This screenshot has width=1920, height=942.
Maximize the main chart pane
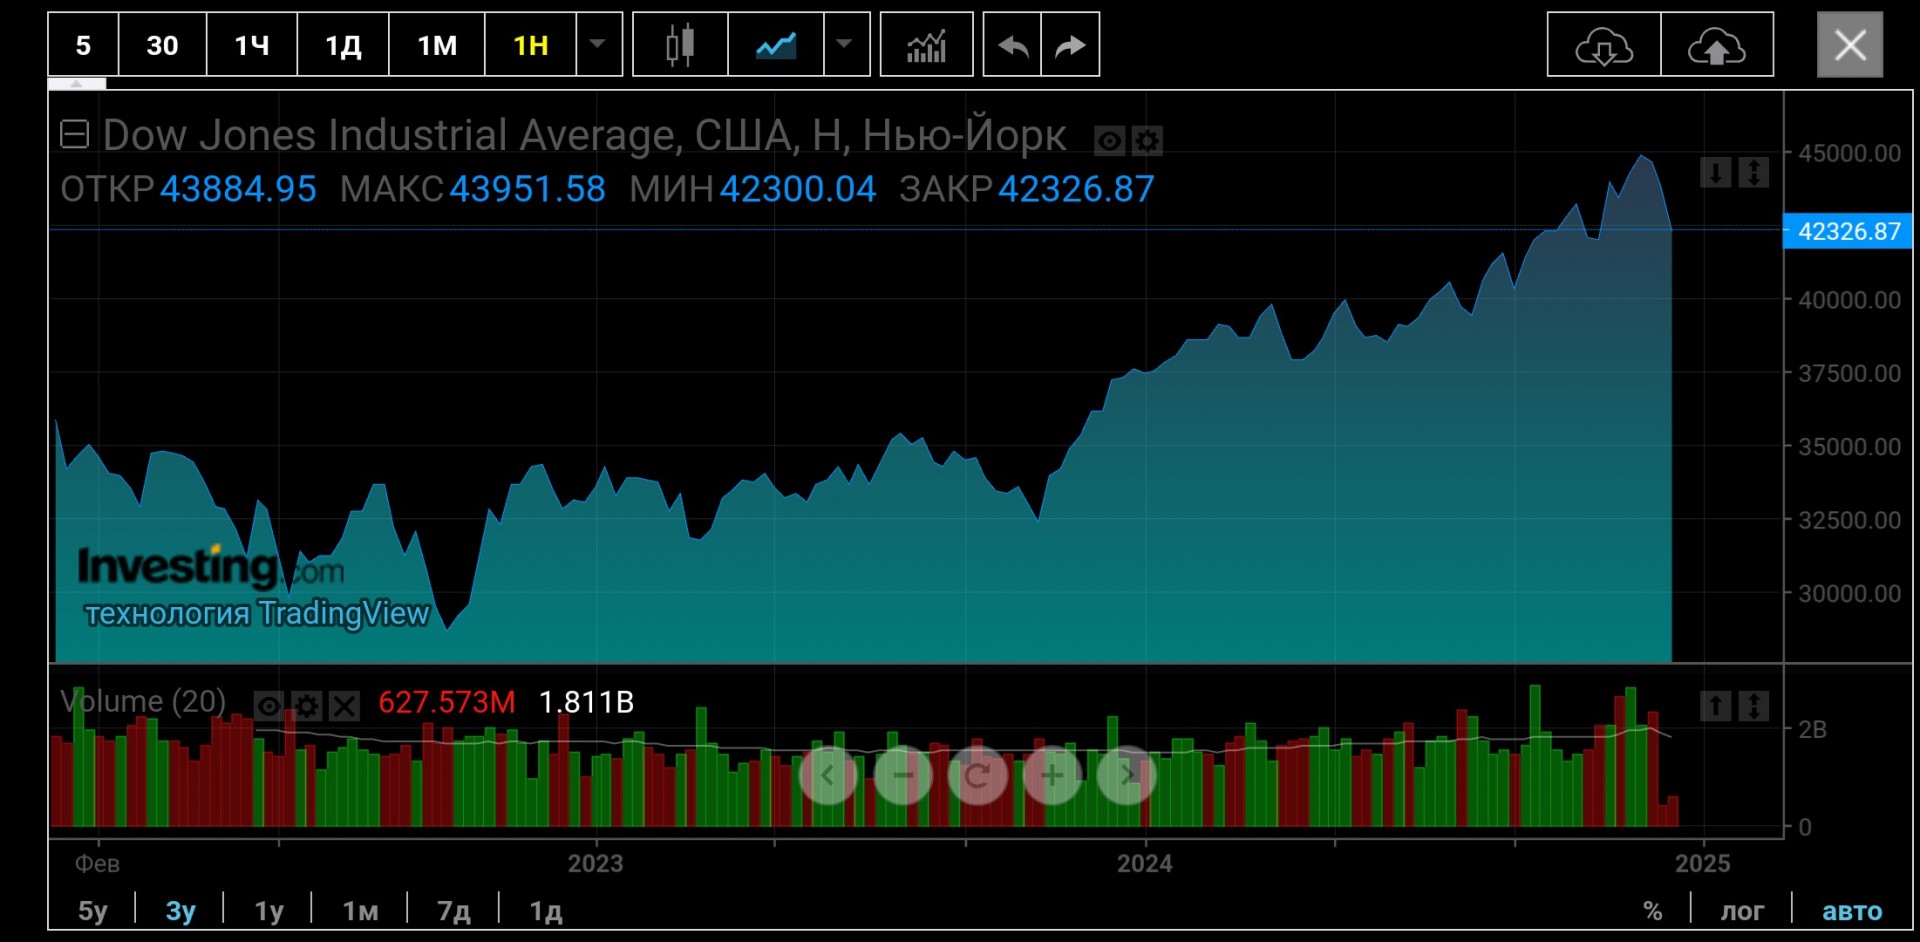click(x=1754, y=173)
